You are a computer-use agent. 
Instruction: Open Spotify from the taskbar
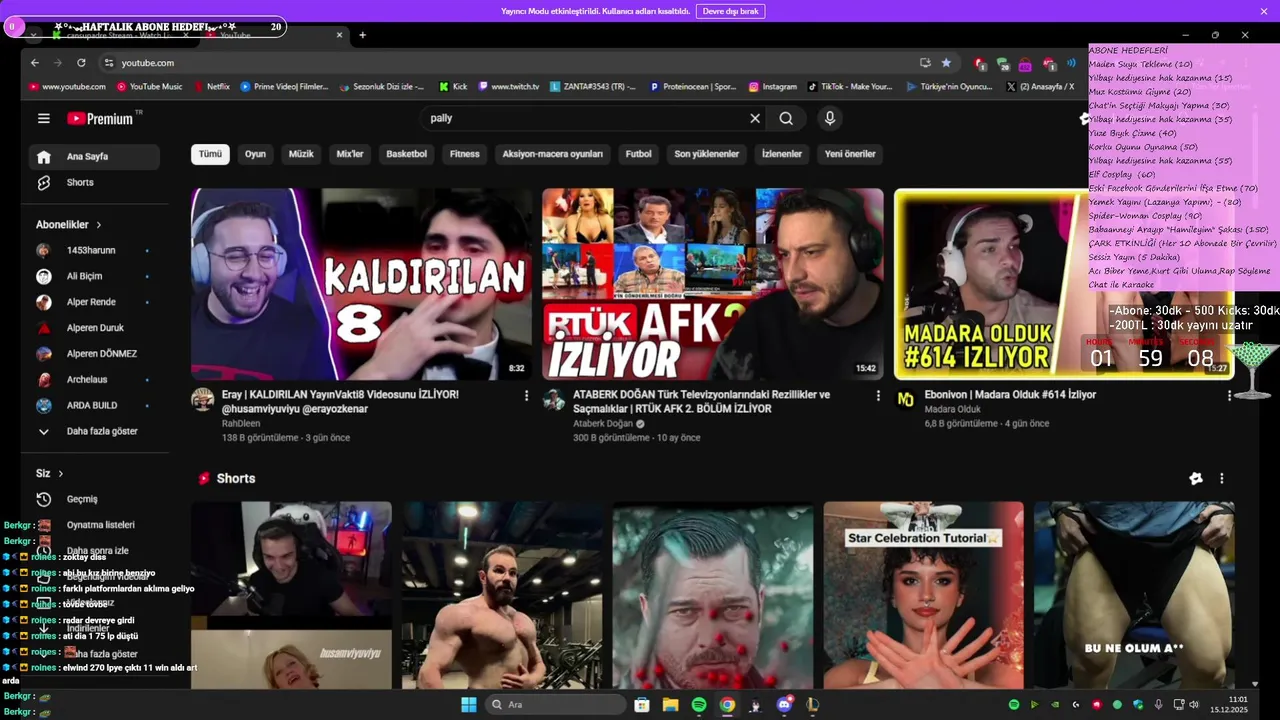(x=699, y=705)
